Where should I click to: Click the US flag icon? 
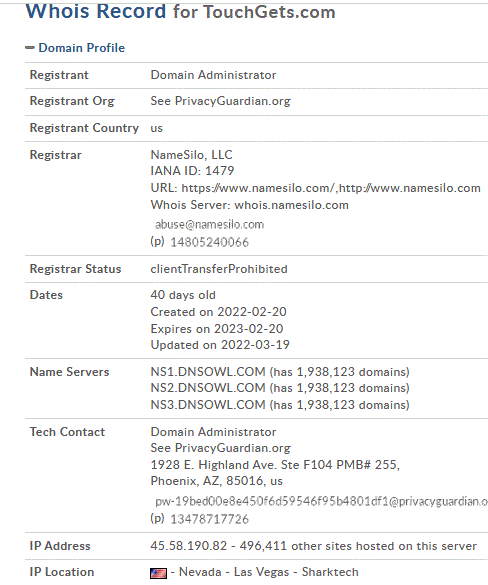pyautogui.click(x=159, y=573)
